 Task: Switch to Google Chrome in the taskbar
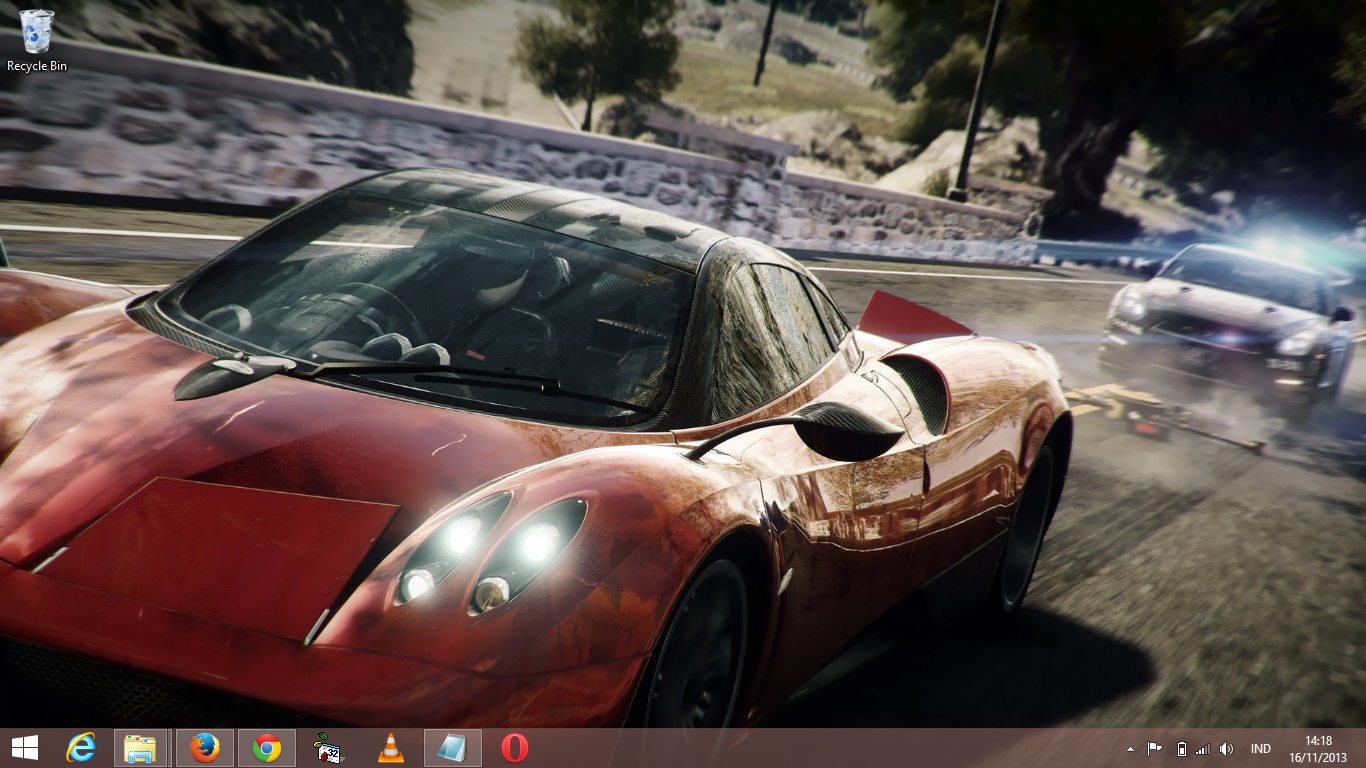267,748
